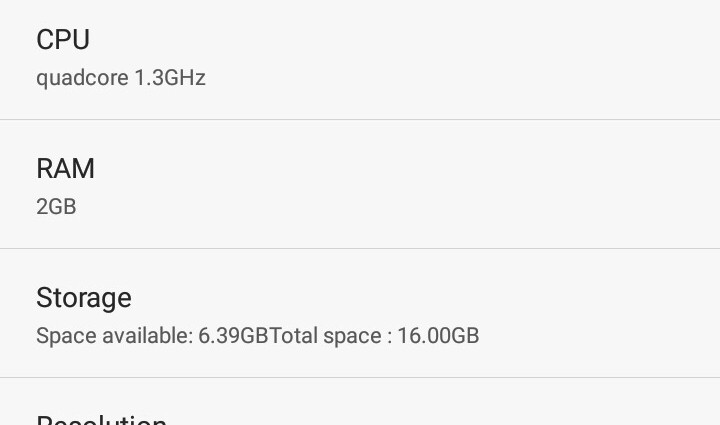Click empty space right of CPU heading
Viewport: 720px width, 425px height.
tap(400, 40)
